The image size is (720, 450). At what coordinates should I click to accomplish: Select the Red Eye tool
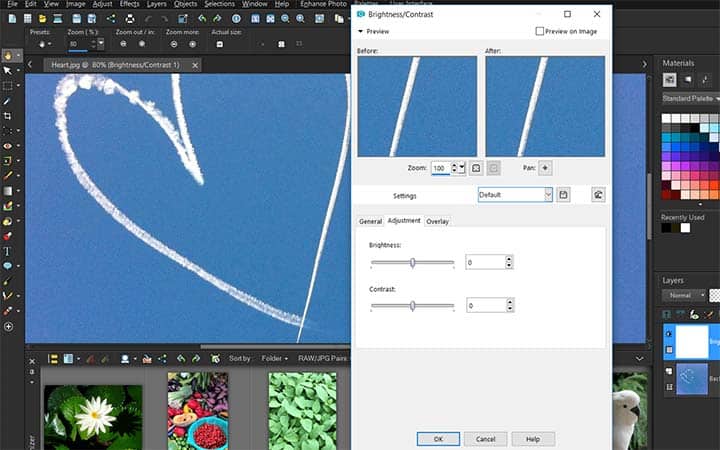click(x=8, y=146)
